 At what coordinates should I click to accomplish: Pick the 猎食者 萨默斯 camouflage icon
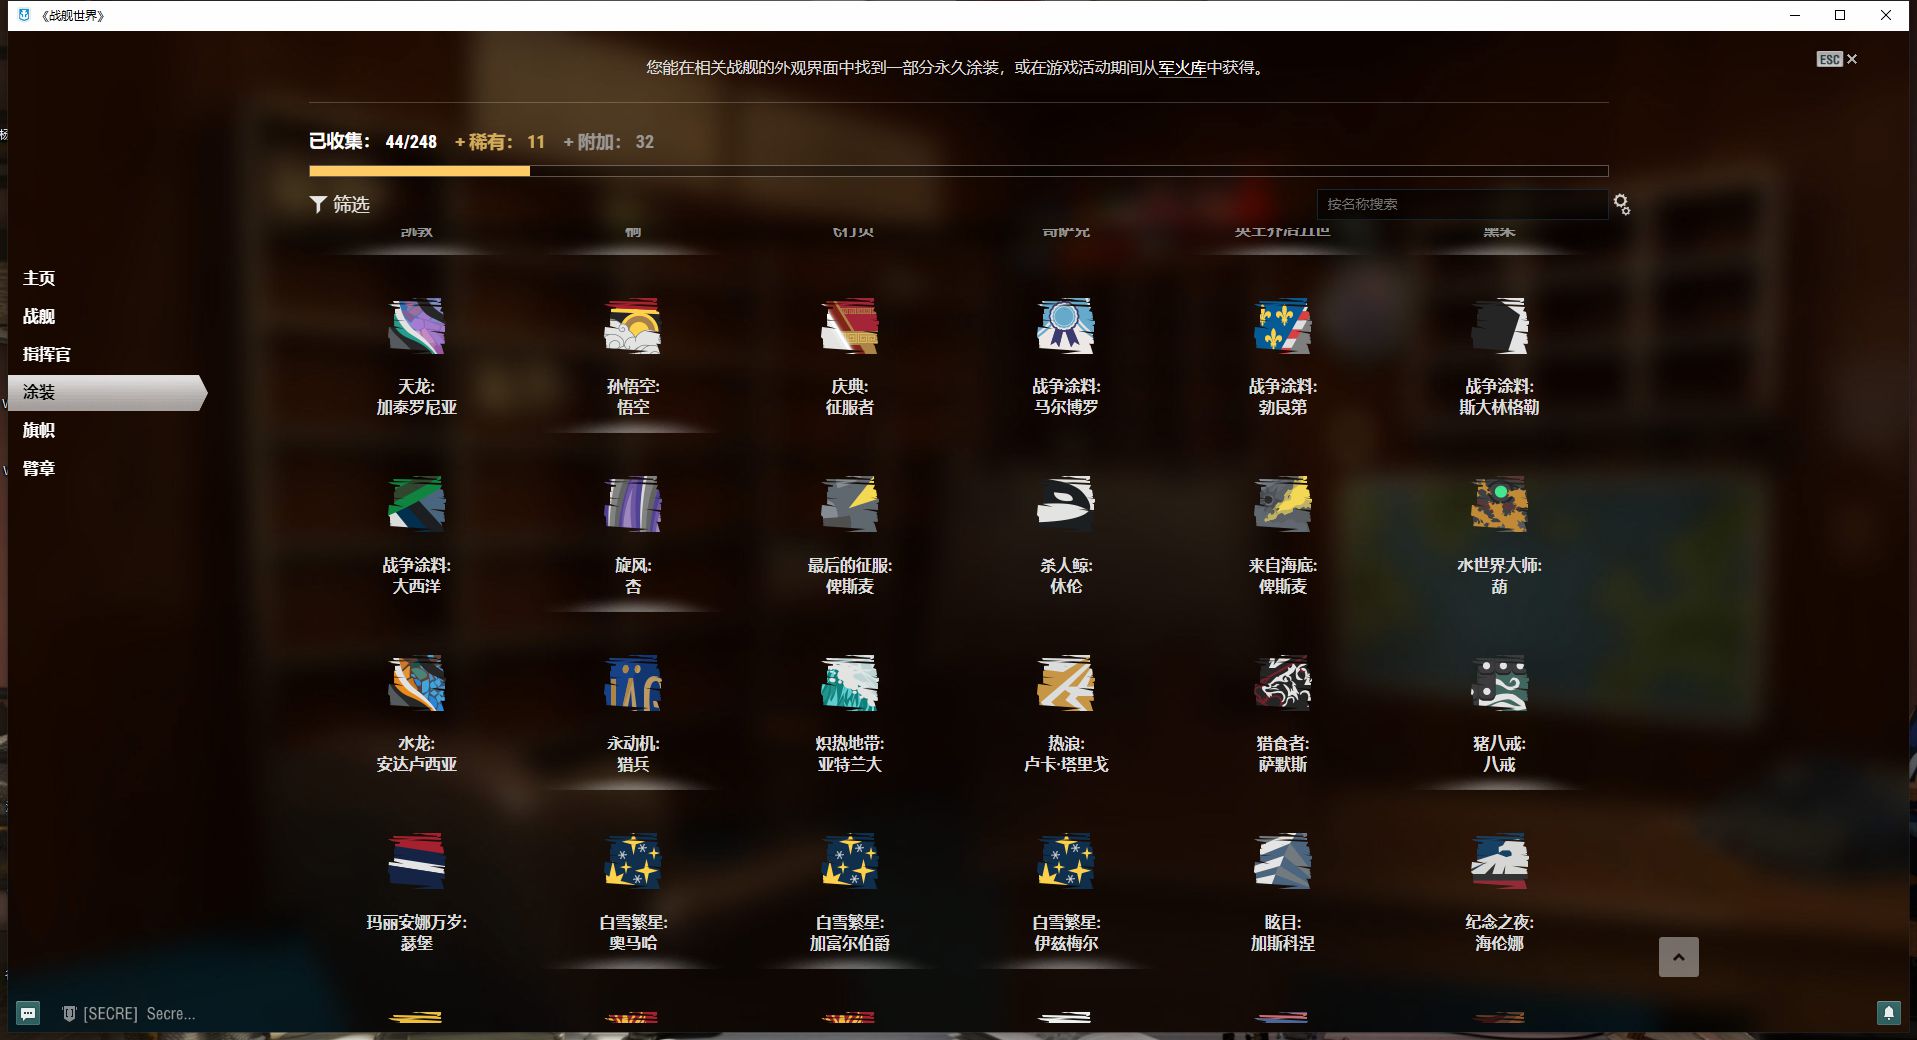(x=1282, y=683)
